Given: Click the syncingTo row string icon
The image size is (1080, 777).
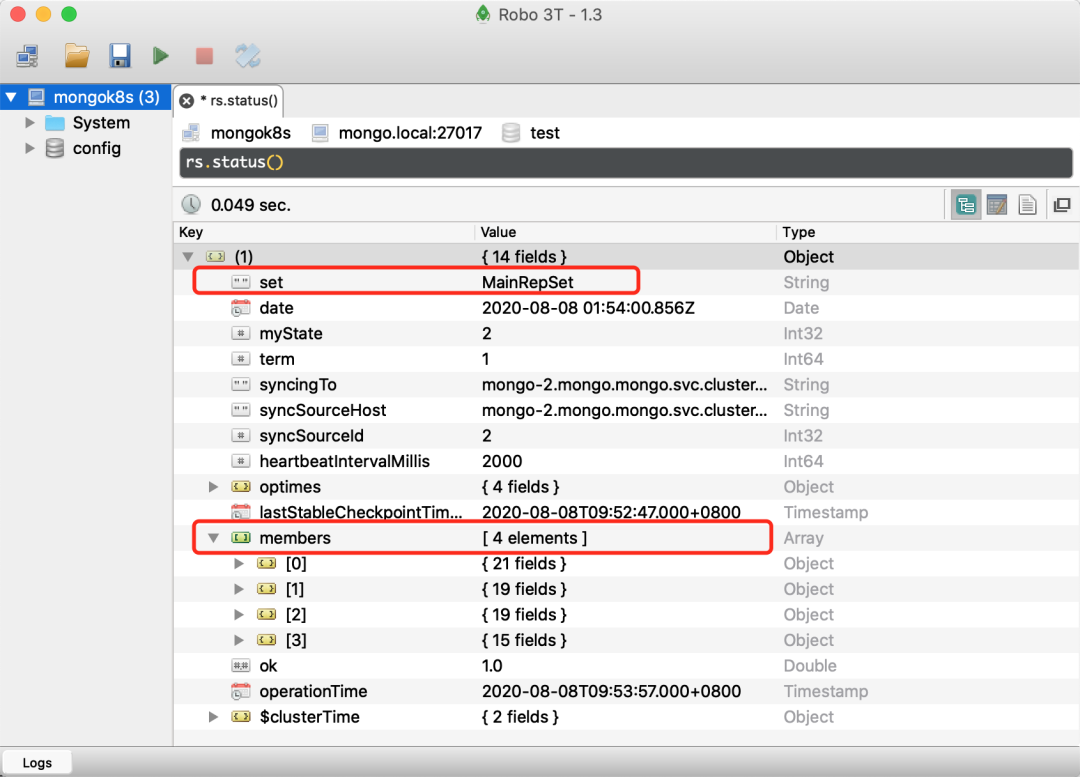Looking at the screenshot, I should (x=240, y=384).
